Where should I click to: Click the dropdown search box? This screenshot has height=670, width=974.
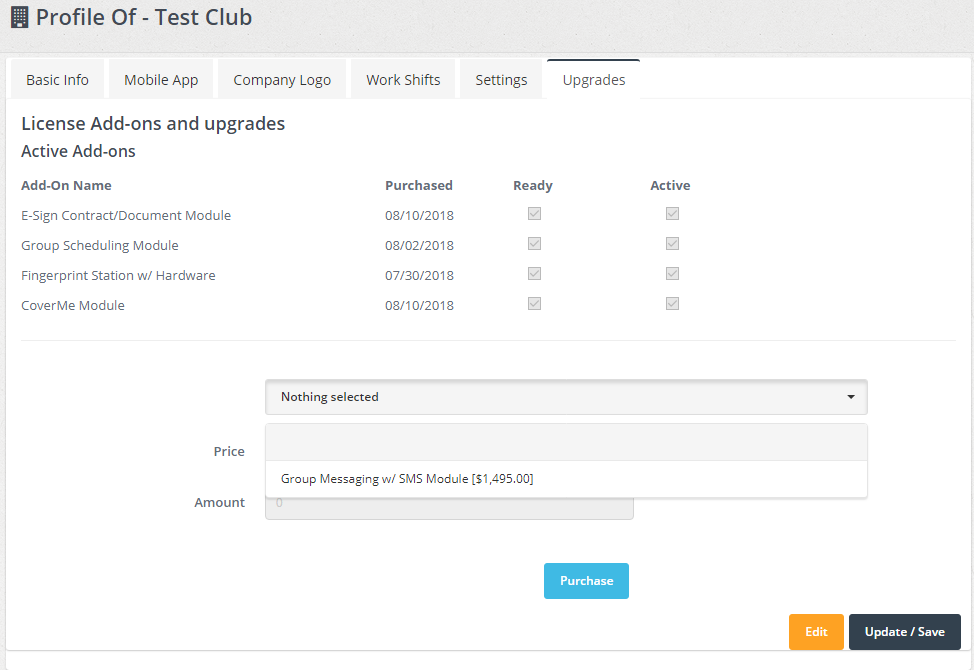565,442
